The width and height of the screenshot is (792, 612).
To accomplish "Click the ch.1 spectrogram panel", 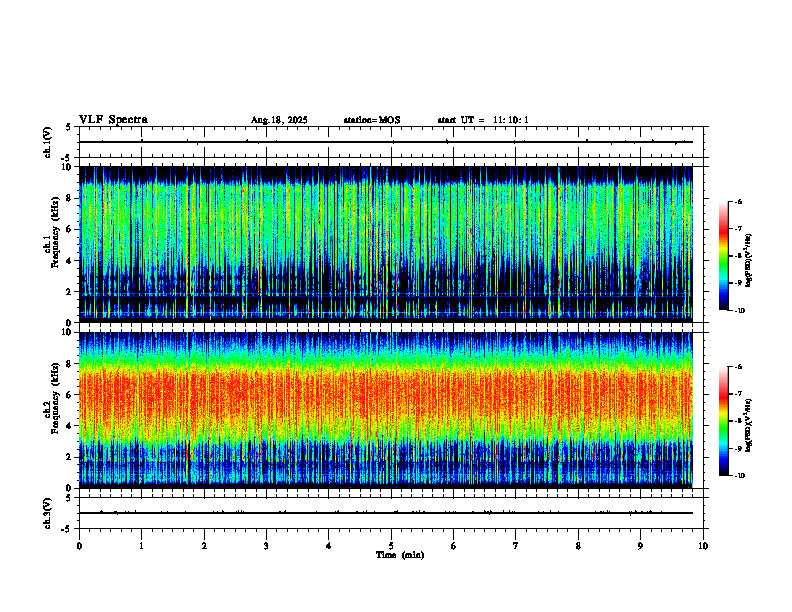I will pyautogui.click(x=386, y=244).
